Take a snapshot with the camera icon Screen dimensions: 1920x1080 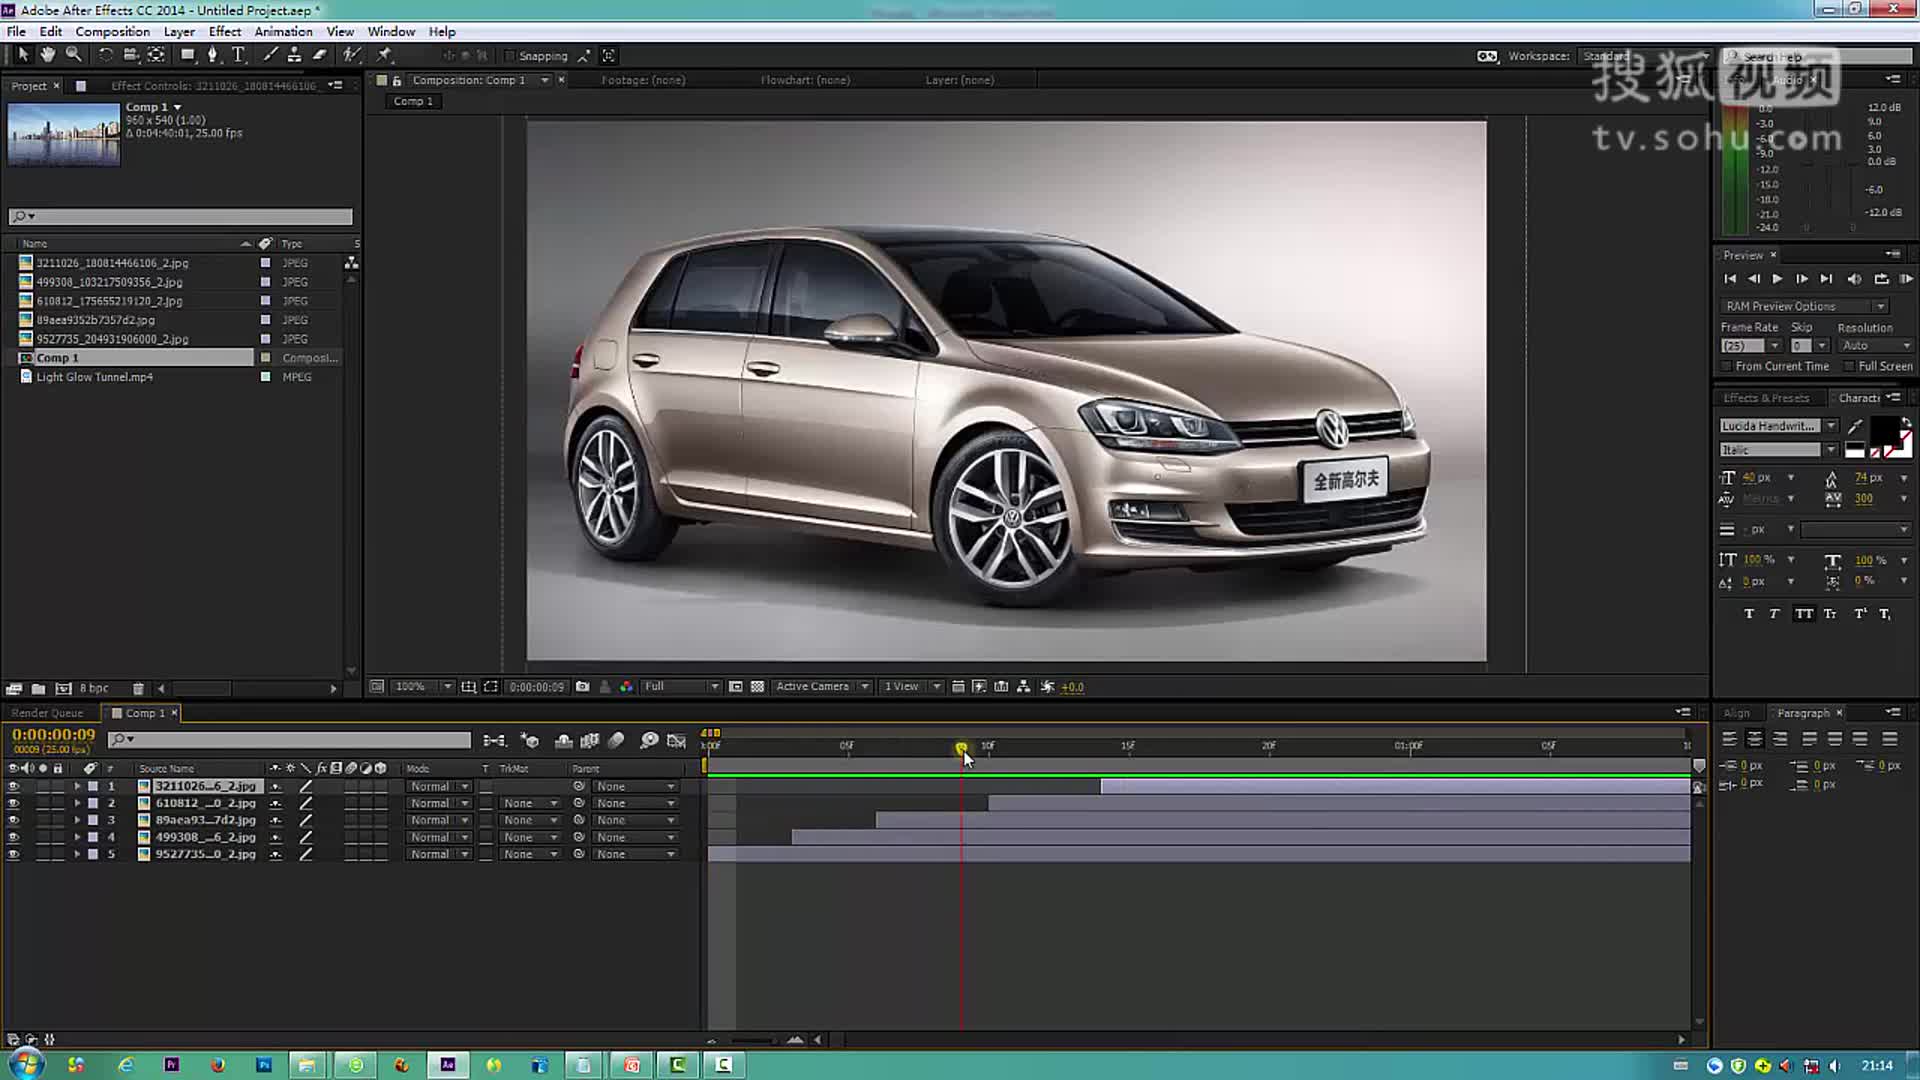pos(582,687)
